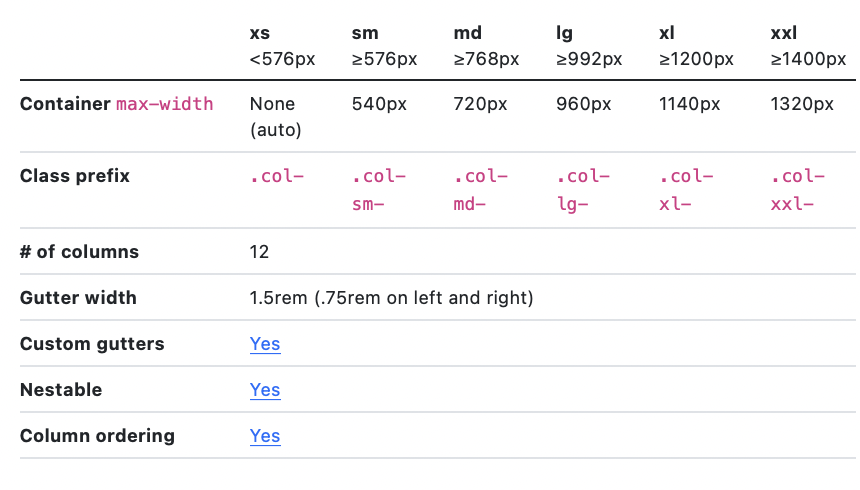Click the max-width code label
The width and height of the screenshot is (860, 490).
coord(165,104)
